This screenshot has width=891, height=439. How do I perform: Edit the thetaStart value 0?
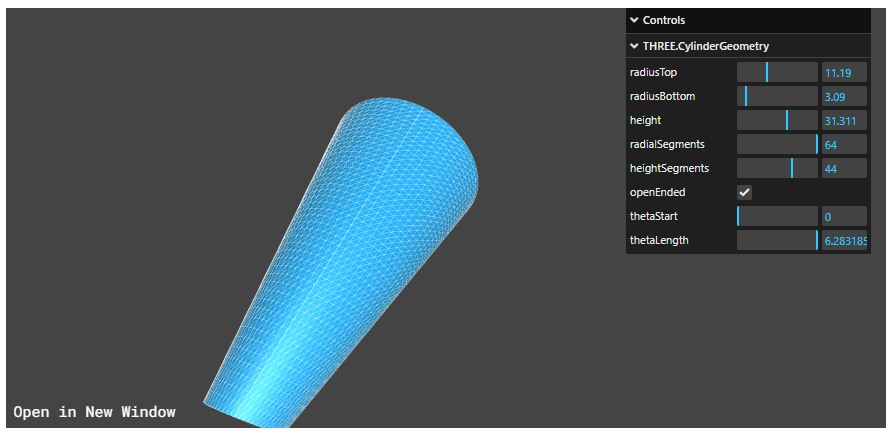(x=844, y=216)
